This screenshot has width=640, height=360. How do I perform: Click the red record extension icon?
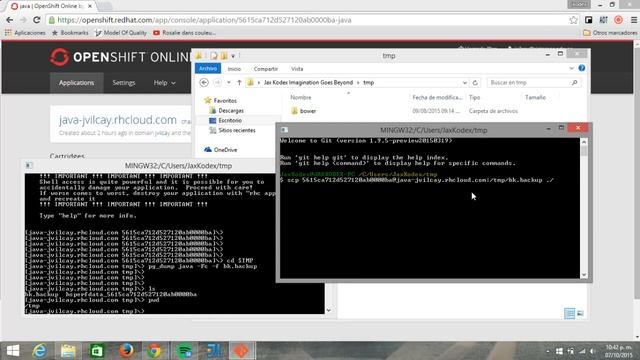618,20
